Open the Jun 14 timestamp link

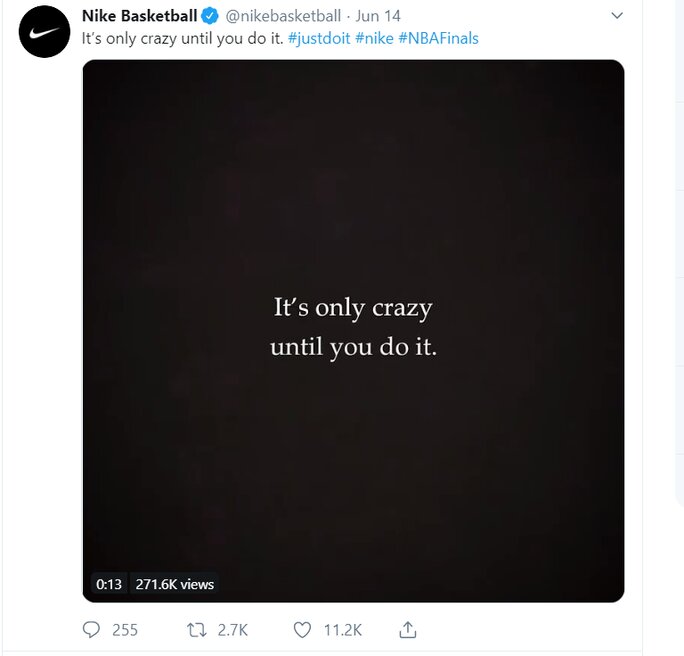click(379, 16)
